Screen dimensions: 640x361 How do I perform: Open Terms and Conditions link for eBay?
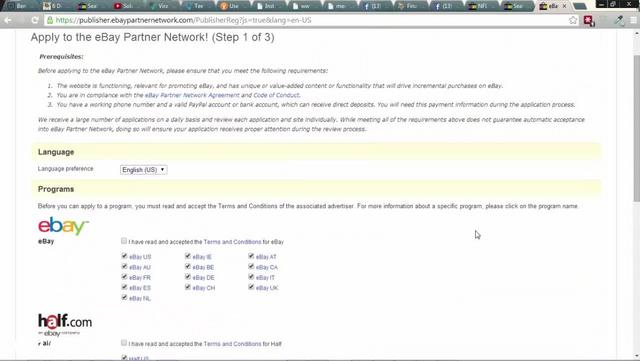[232, 242]
